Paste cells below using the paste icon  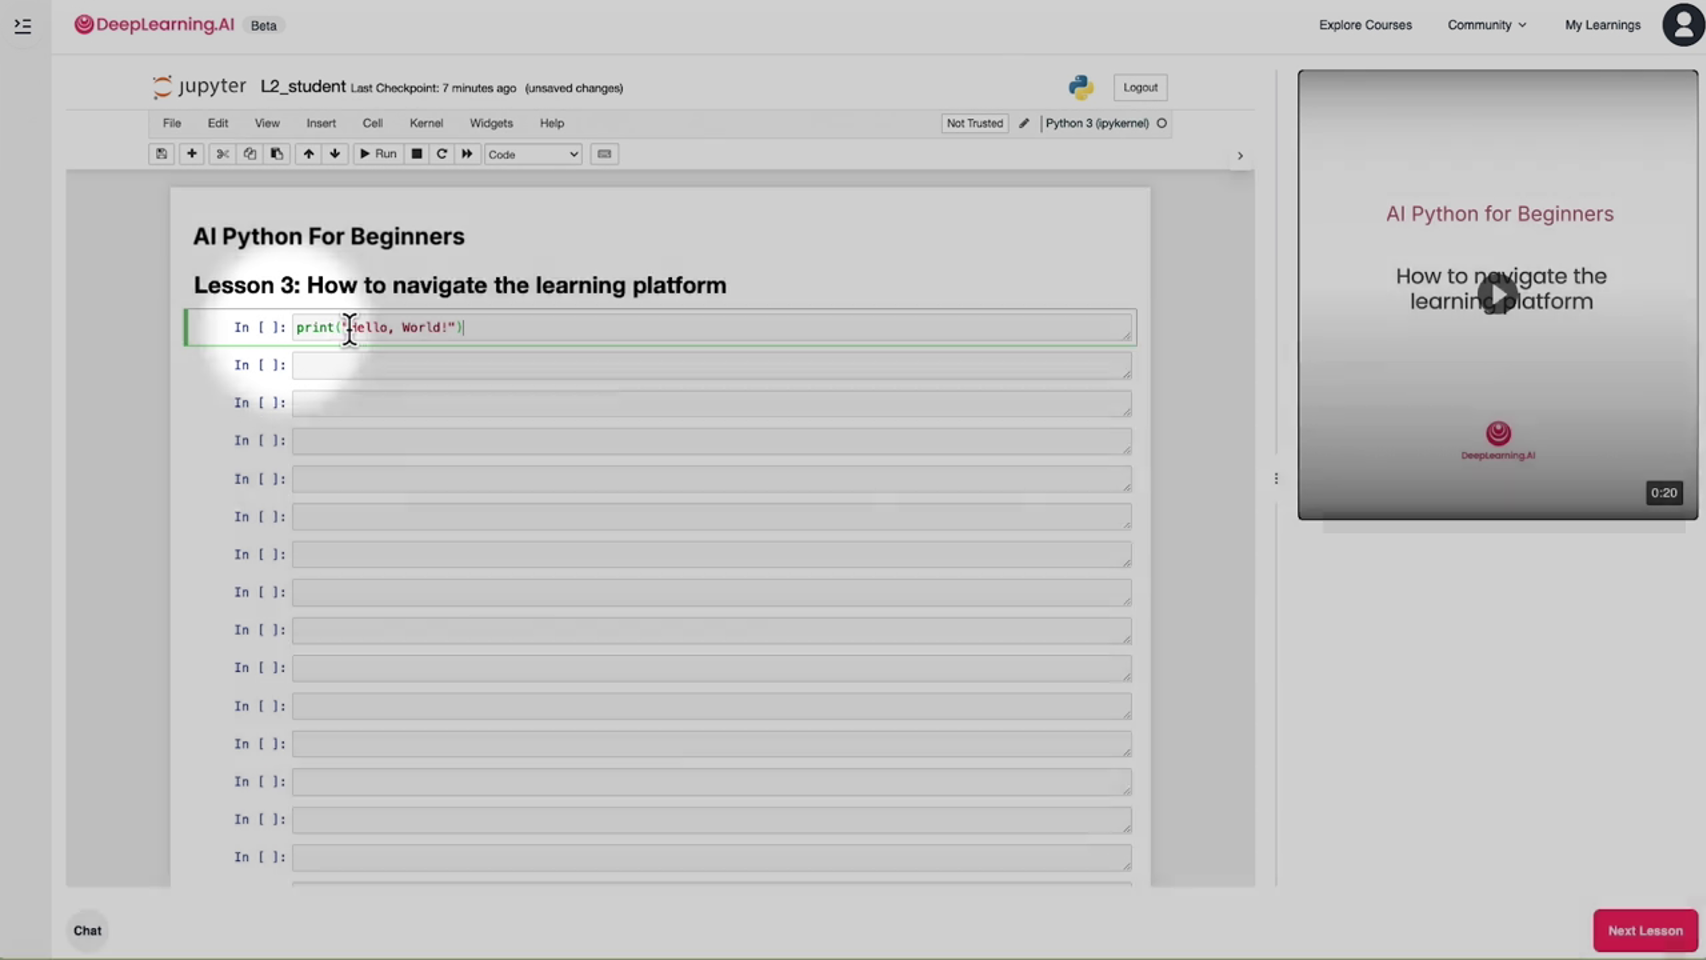(x=276, y=154)
